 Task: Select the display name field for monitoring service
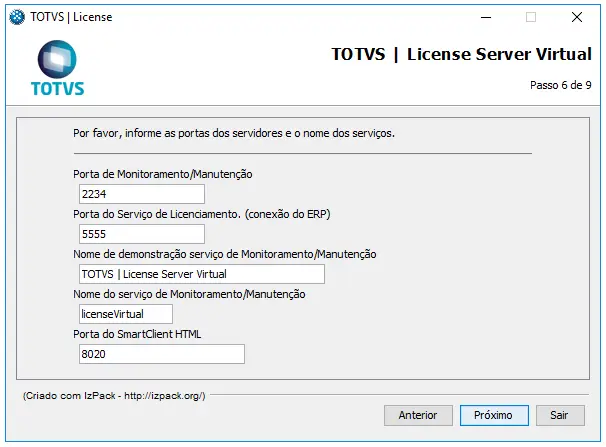pyautogui.click(x=201, y=274)
